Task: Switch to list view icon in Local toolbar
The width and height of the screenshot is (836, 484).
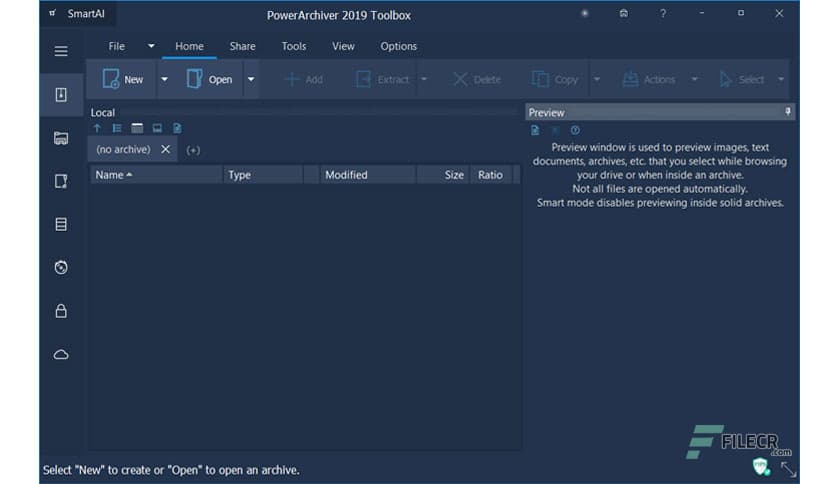Action: point(117,128)
